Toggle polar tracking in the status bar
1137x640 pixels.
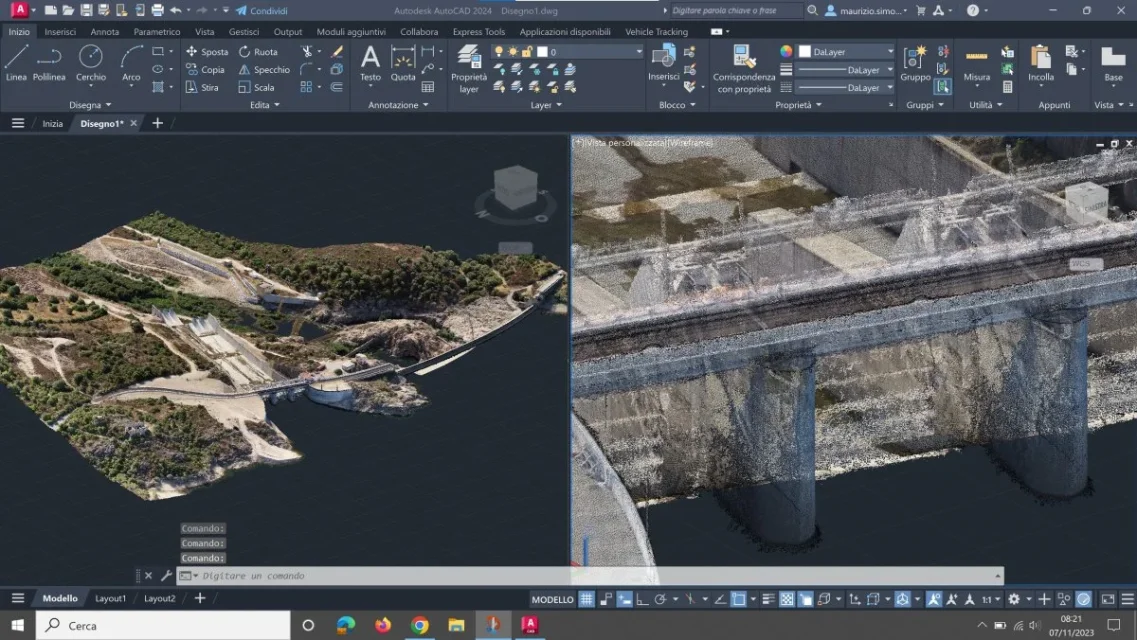[x=660, y=599]
